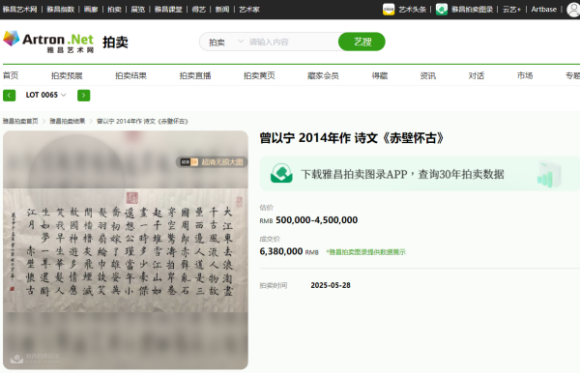Click the 新闻 link in top bar

click(x=222, y=9)
